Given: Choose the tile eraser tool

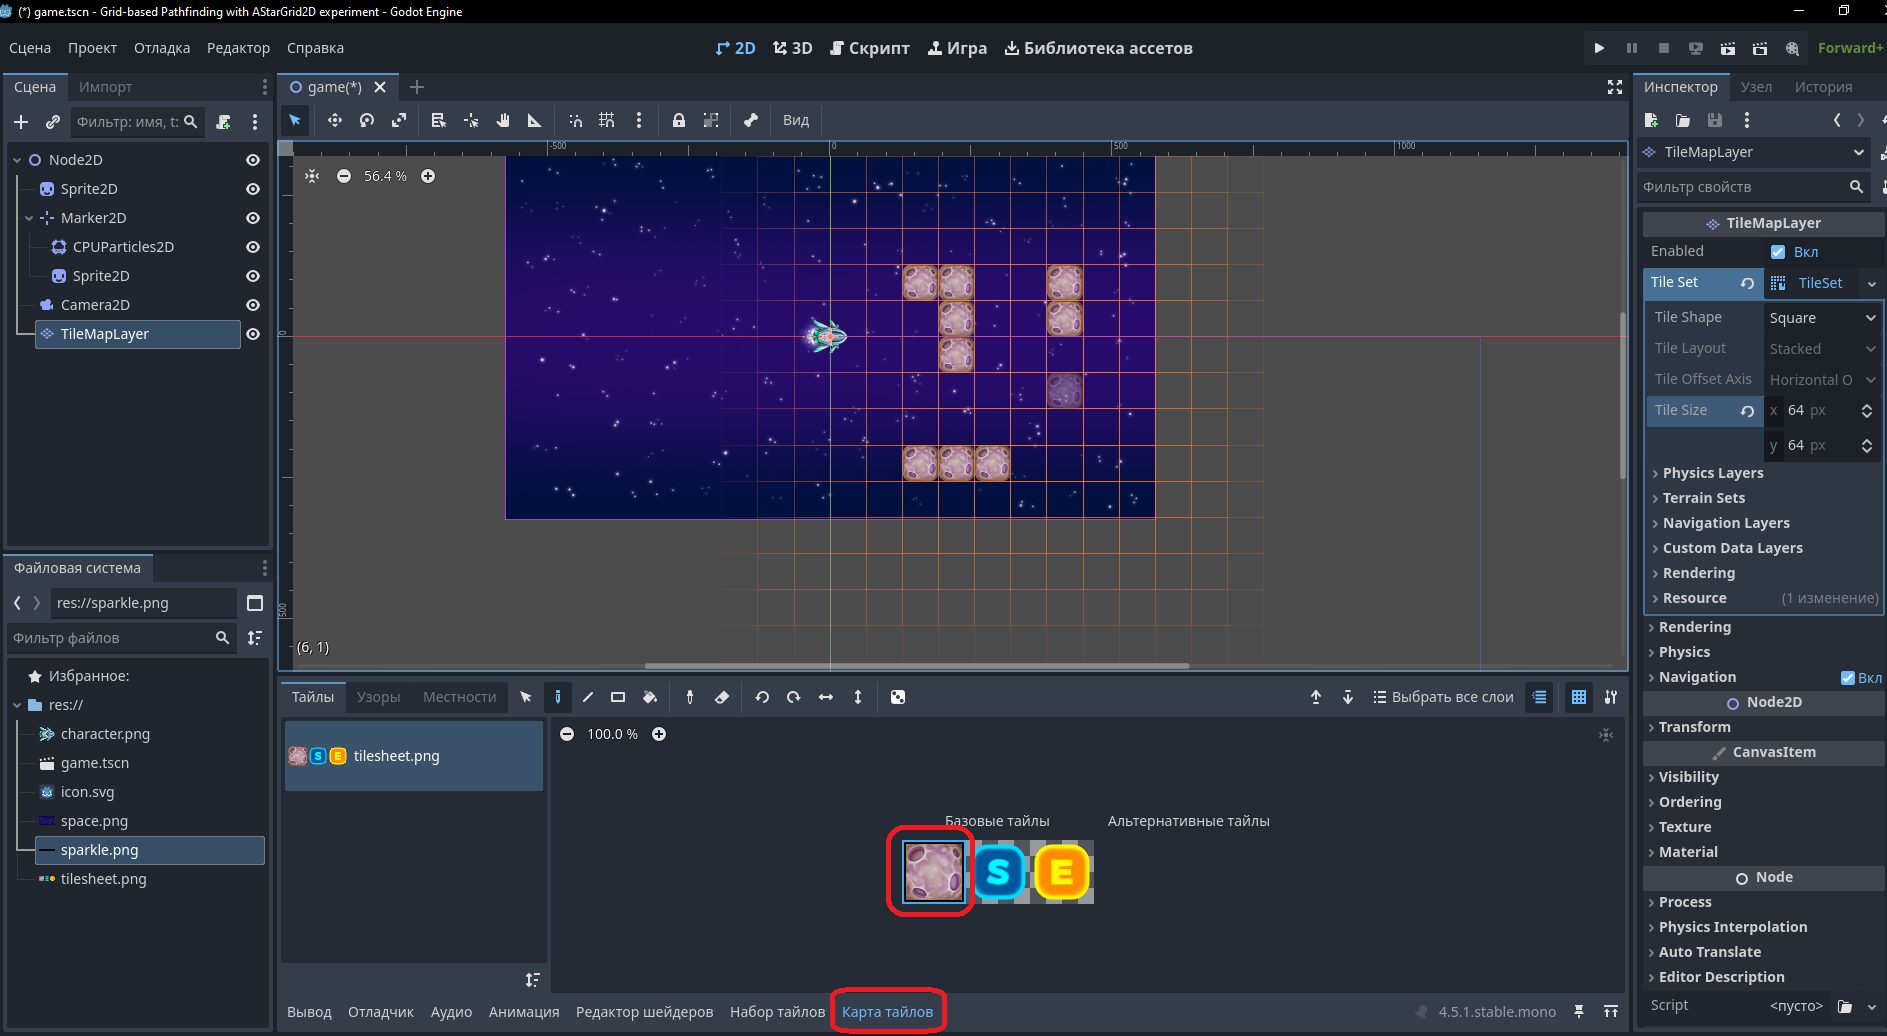Looking at the screenshot, I should [722, 697].
